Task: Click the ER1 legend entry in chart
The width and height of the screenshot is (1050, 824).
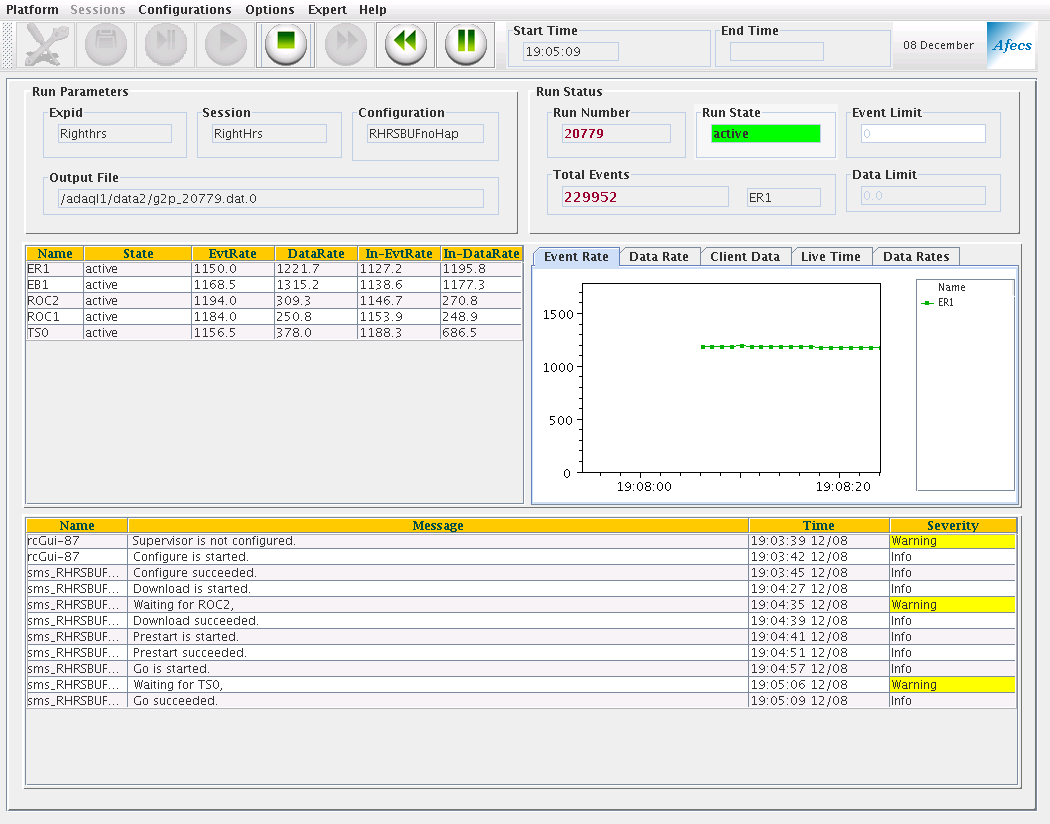Action: pos(938,303)
